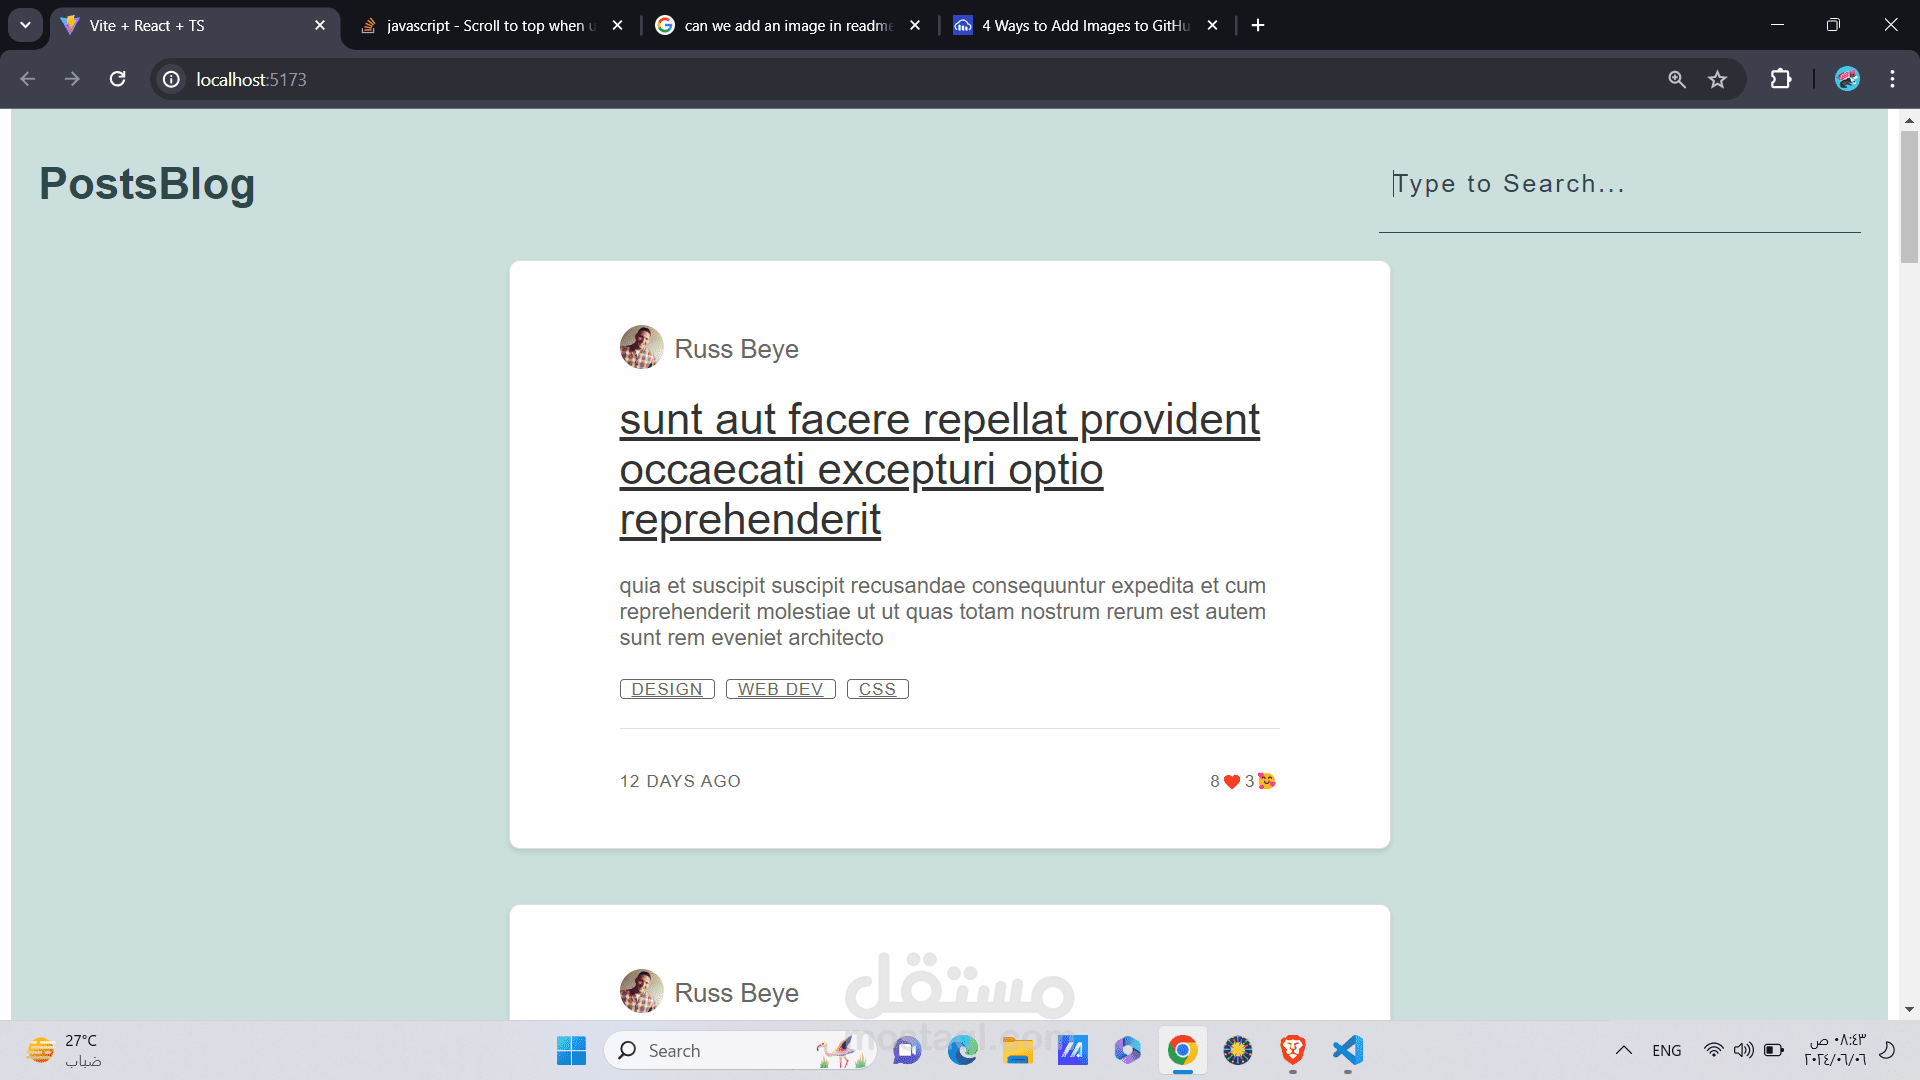Image resolution: width=1920 pixels, height=1080 pixels.
Task: Select the CSS tag
Action: 877,689
